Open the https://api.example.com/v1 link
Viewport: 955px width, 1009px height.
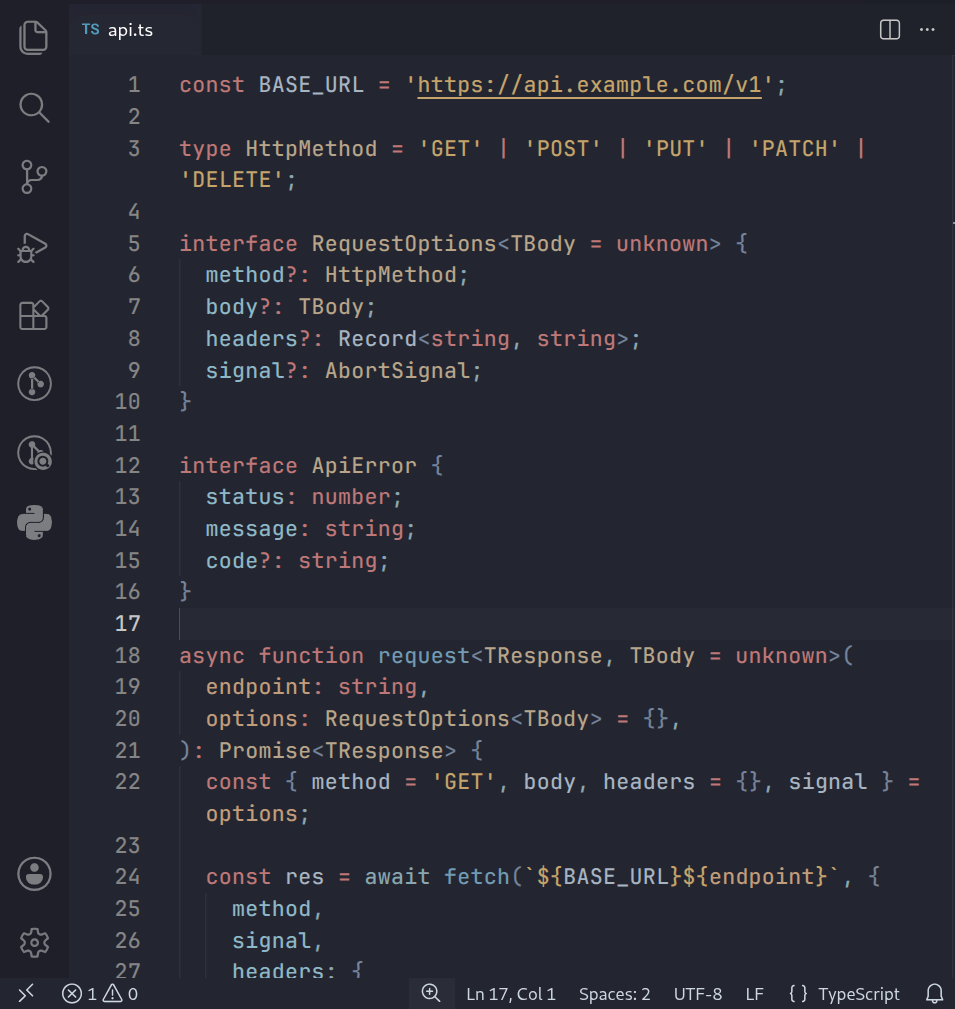pyautogui.click(x=589, y=85)
